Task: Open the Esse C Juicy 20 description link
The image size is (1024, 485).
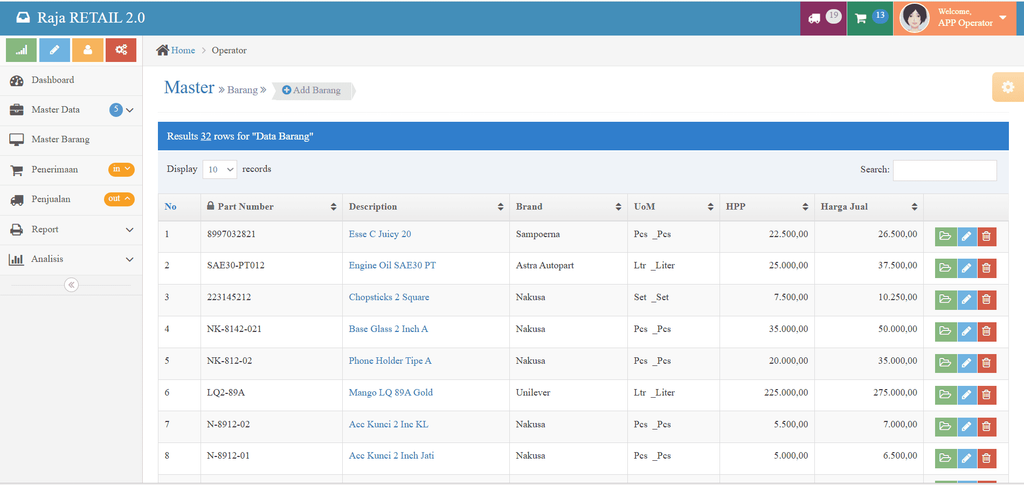Action: (379, 234)
